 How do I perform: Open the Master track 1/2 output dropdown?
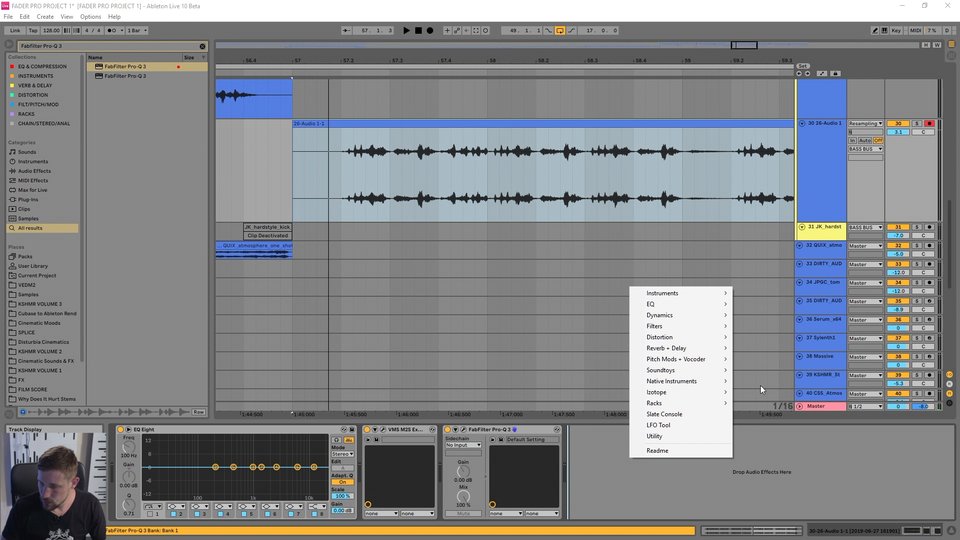coord(865,407)
